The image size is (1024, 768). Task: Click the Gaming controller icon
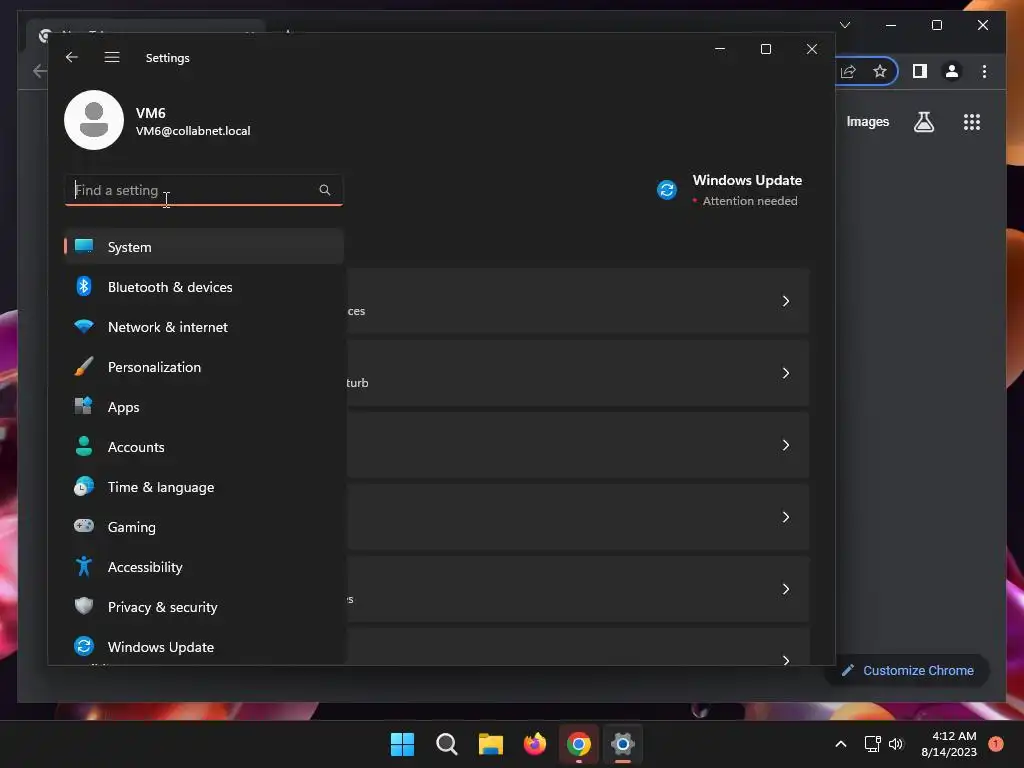click(x=84, y=526)
